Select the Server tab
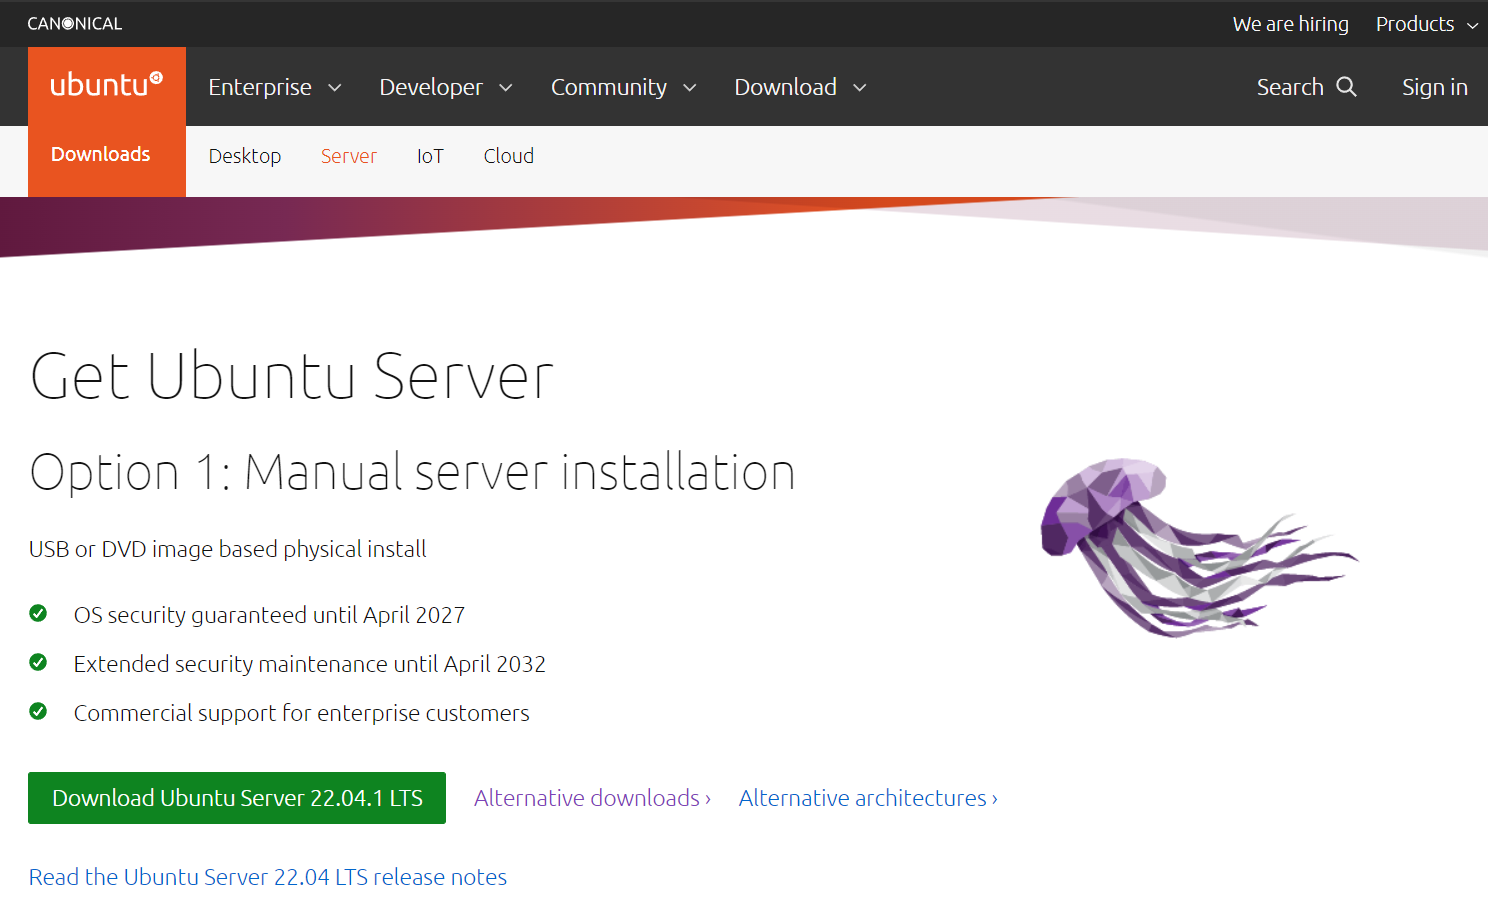 pyautogui.click(x=349, y=156)
